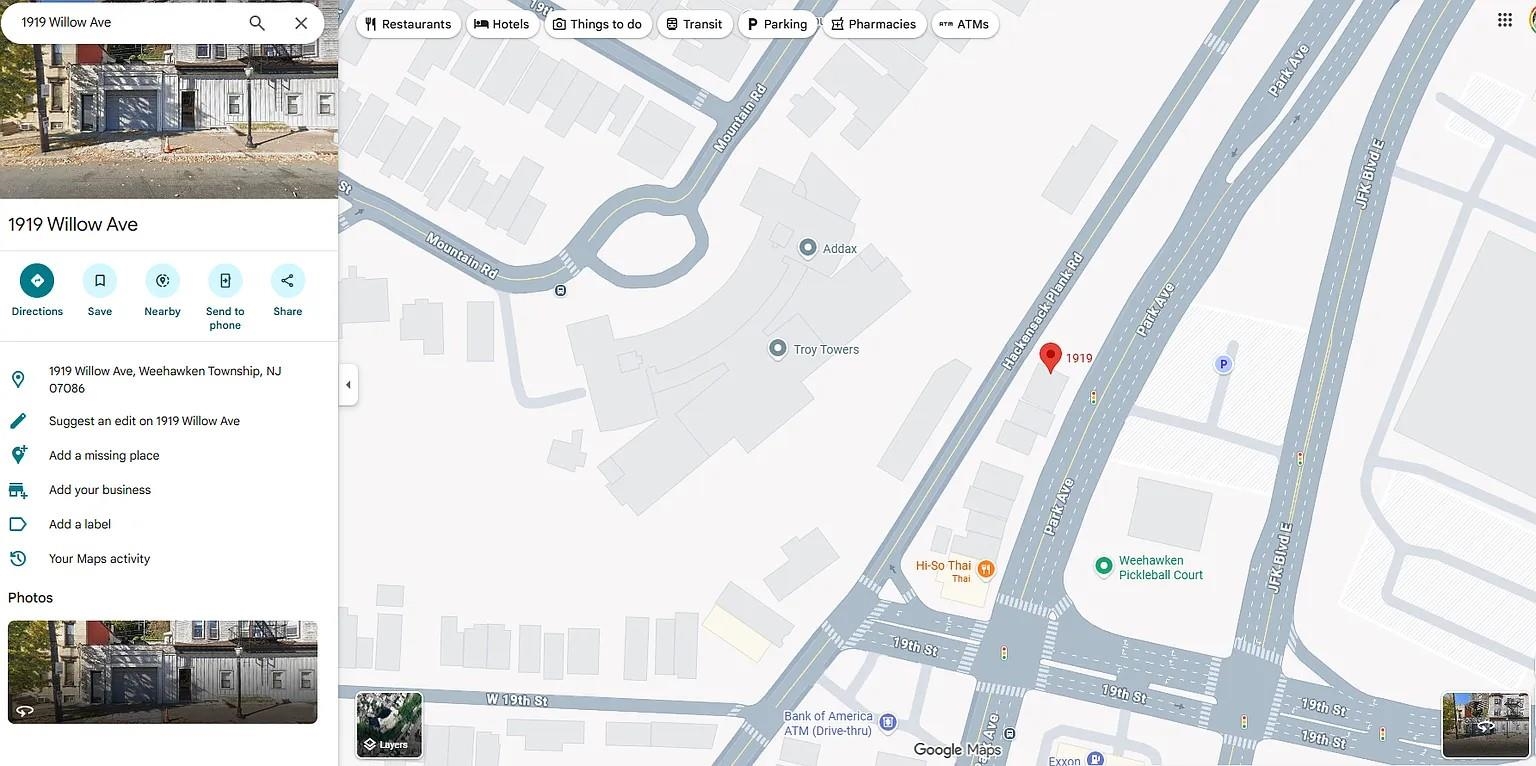Click the Weehawken Pickleball Court marker
The image size is (1536, 766).
[1104, 567]
